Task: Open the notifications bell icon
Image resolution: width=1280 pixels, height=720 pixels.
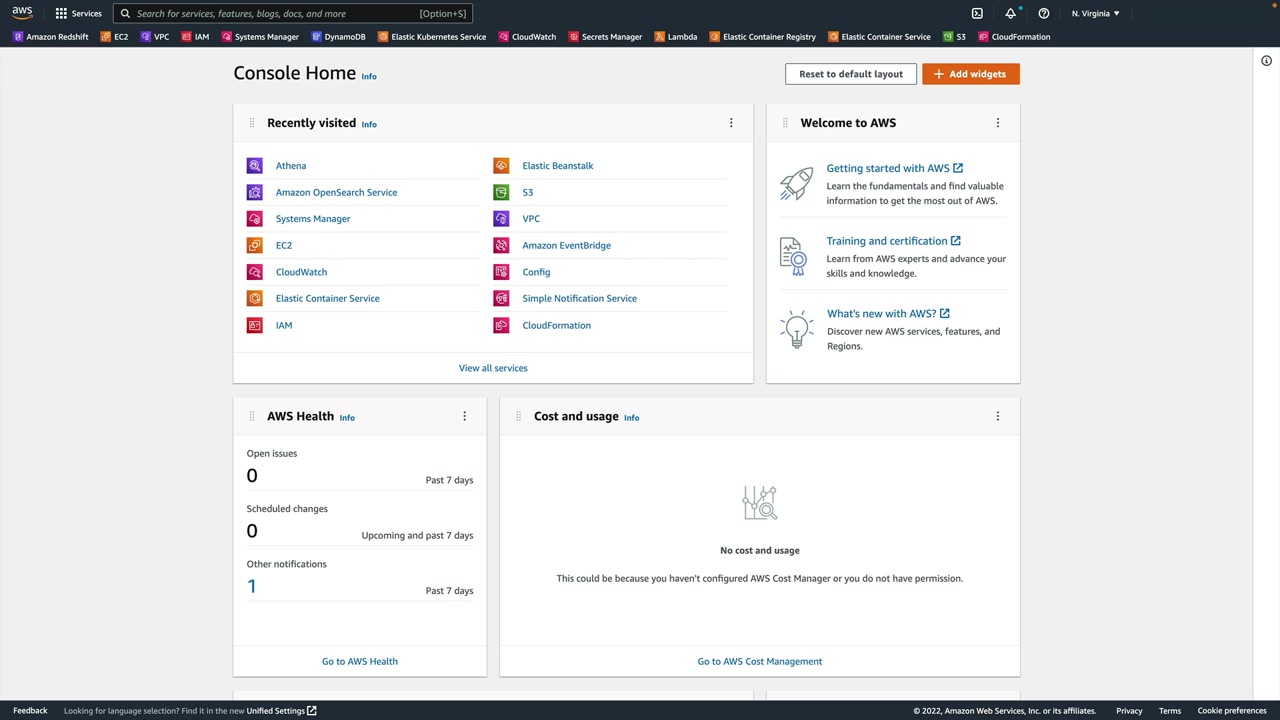Action: point(1011,14)
